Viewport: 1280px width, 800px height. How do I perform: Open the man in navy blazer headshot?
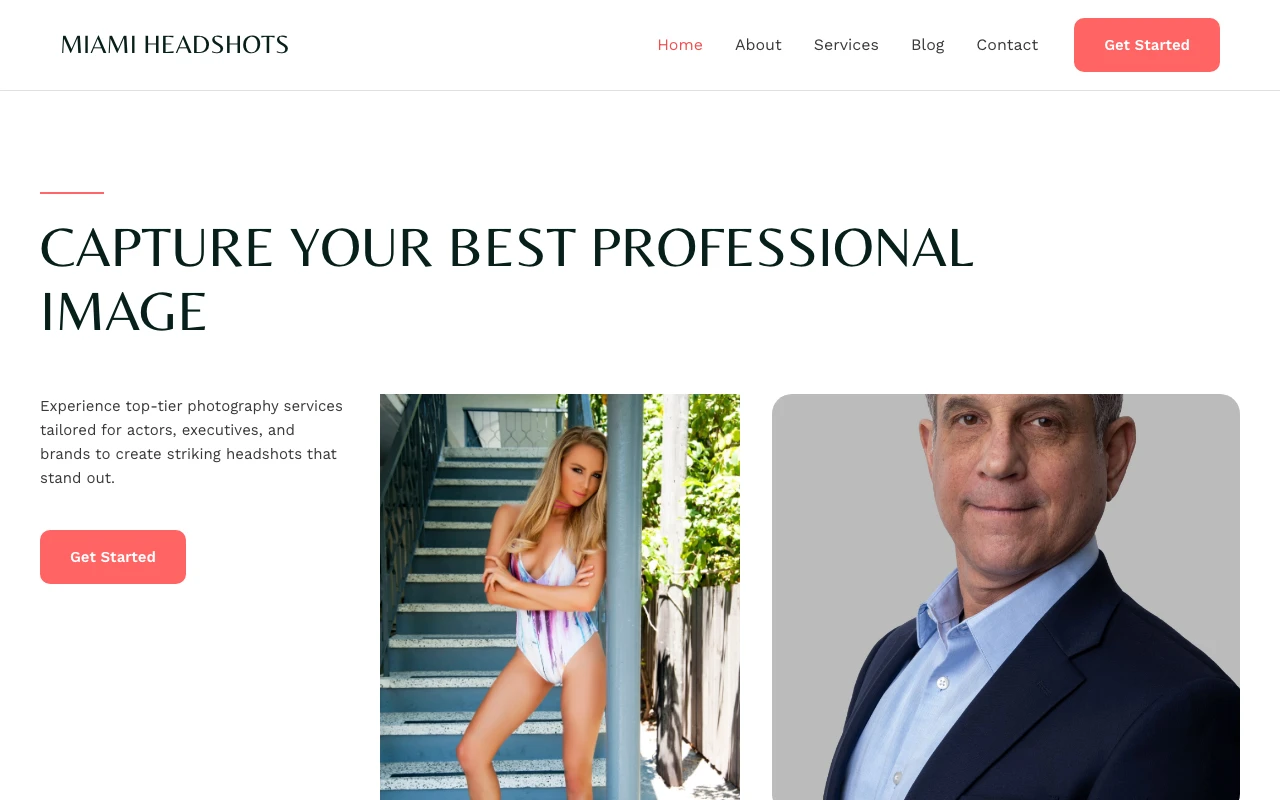(1006, 597)
